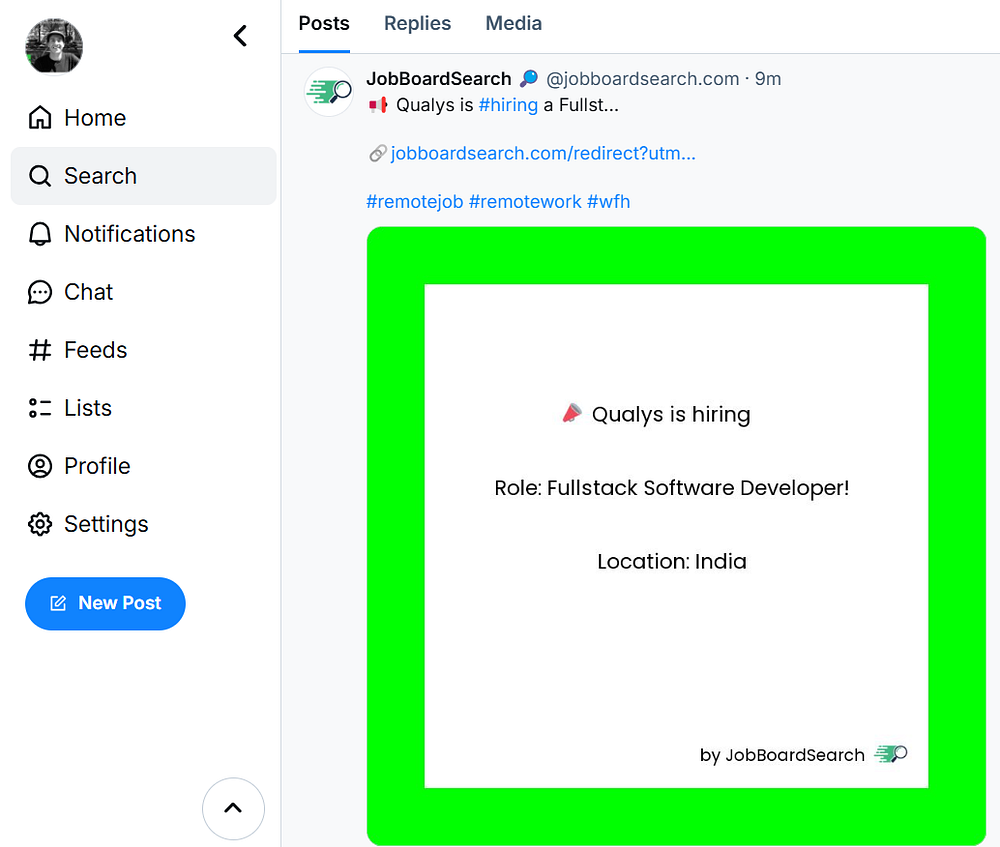The width and height of the screenshot is (1000, 847).
Task: Click the Feeds hashtag icon
Action: tap(40, 350)
